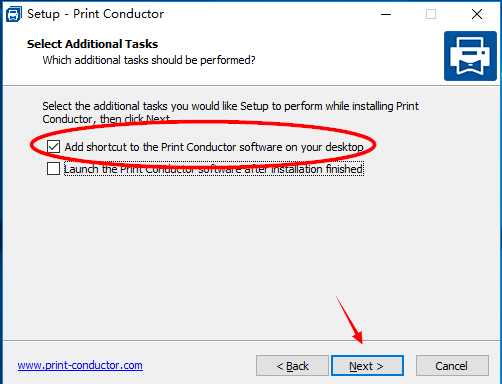The width and height of the screenshot is (502, 384).
Task: Close the setup wizard window
Action: [x=477, y=14]
